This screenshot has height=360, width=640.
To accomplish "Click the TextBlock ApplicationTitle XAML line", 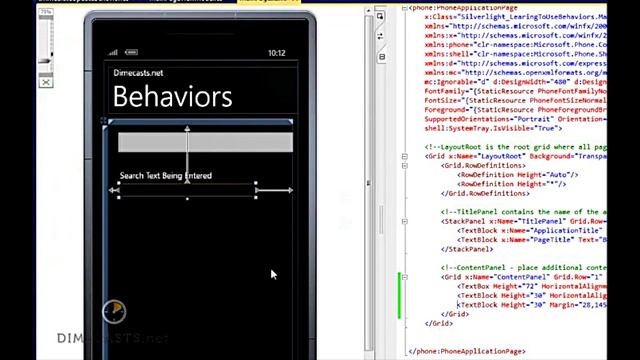I will (x=530, y=231).
